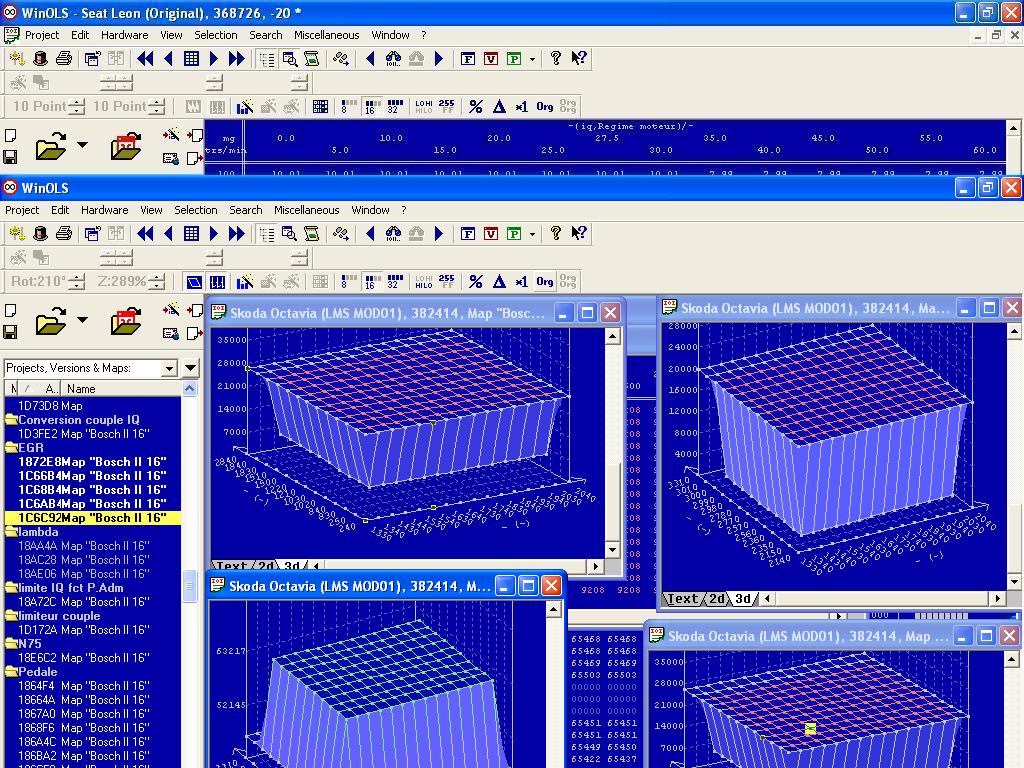1024x768 pixels.
Task: Select the 1C66B4 Map "Bosch II 16" entry
Action: coord(92,476)
